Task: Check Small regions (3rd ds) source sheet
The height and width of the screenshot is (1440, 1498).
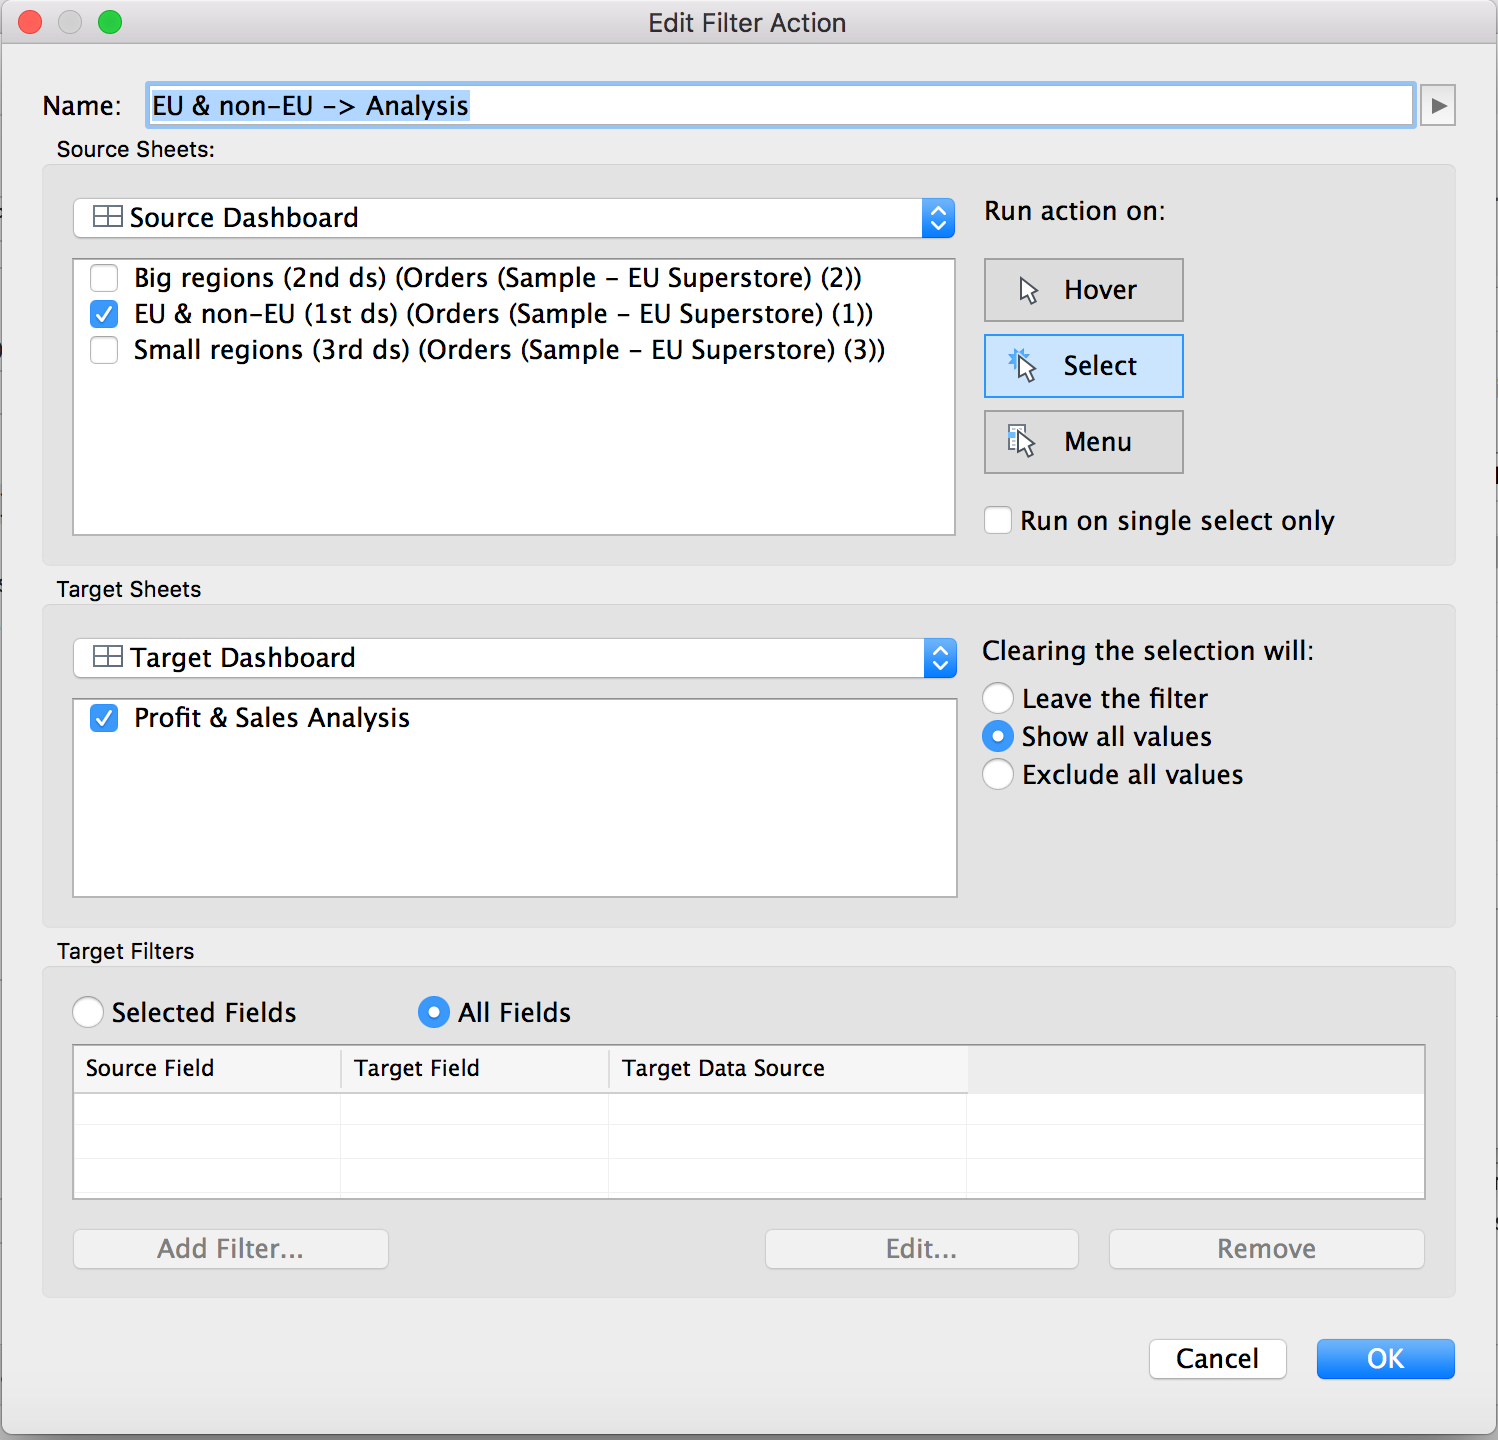Action: tap(104, 350)
